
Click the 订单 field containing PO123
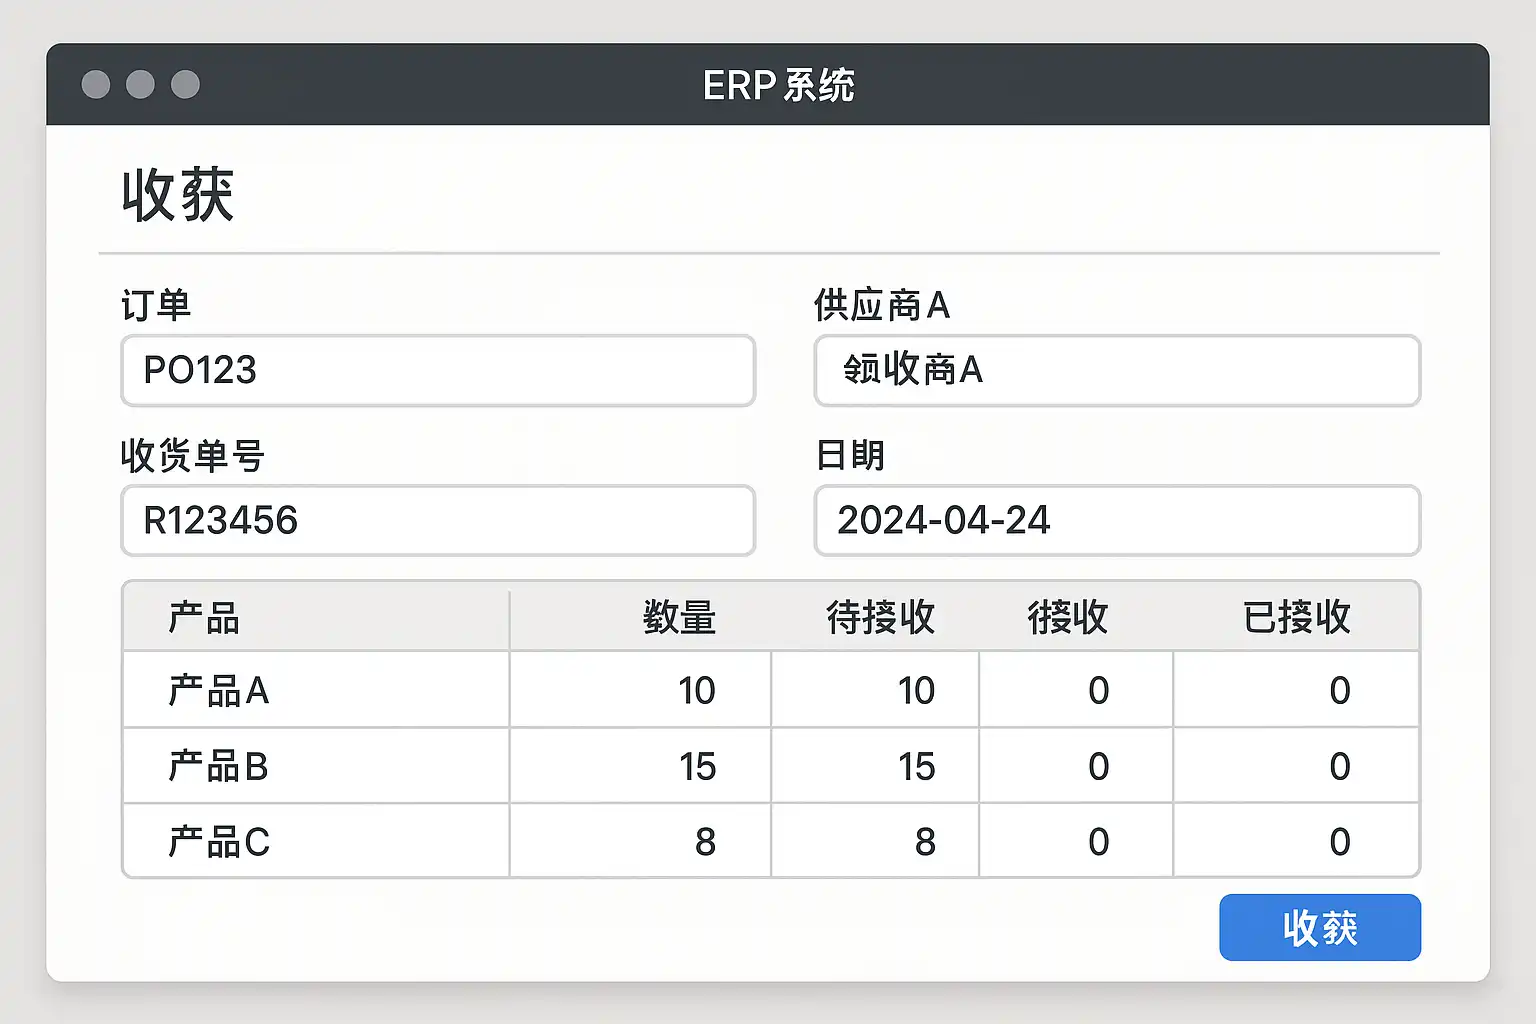pyautogui.click(x=437, y=371)
